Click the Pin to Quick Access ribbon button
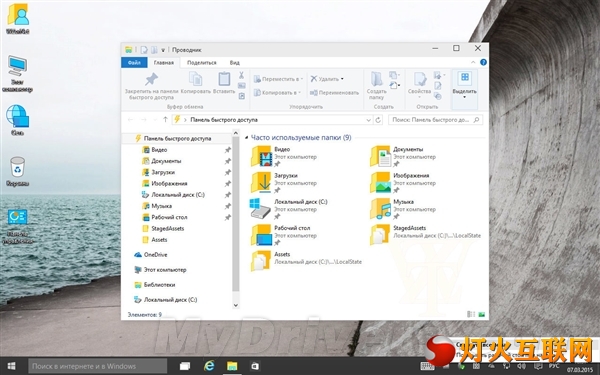Image resolution: width=600 pixels, height=375 pixels. click(x=152, y=86)
